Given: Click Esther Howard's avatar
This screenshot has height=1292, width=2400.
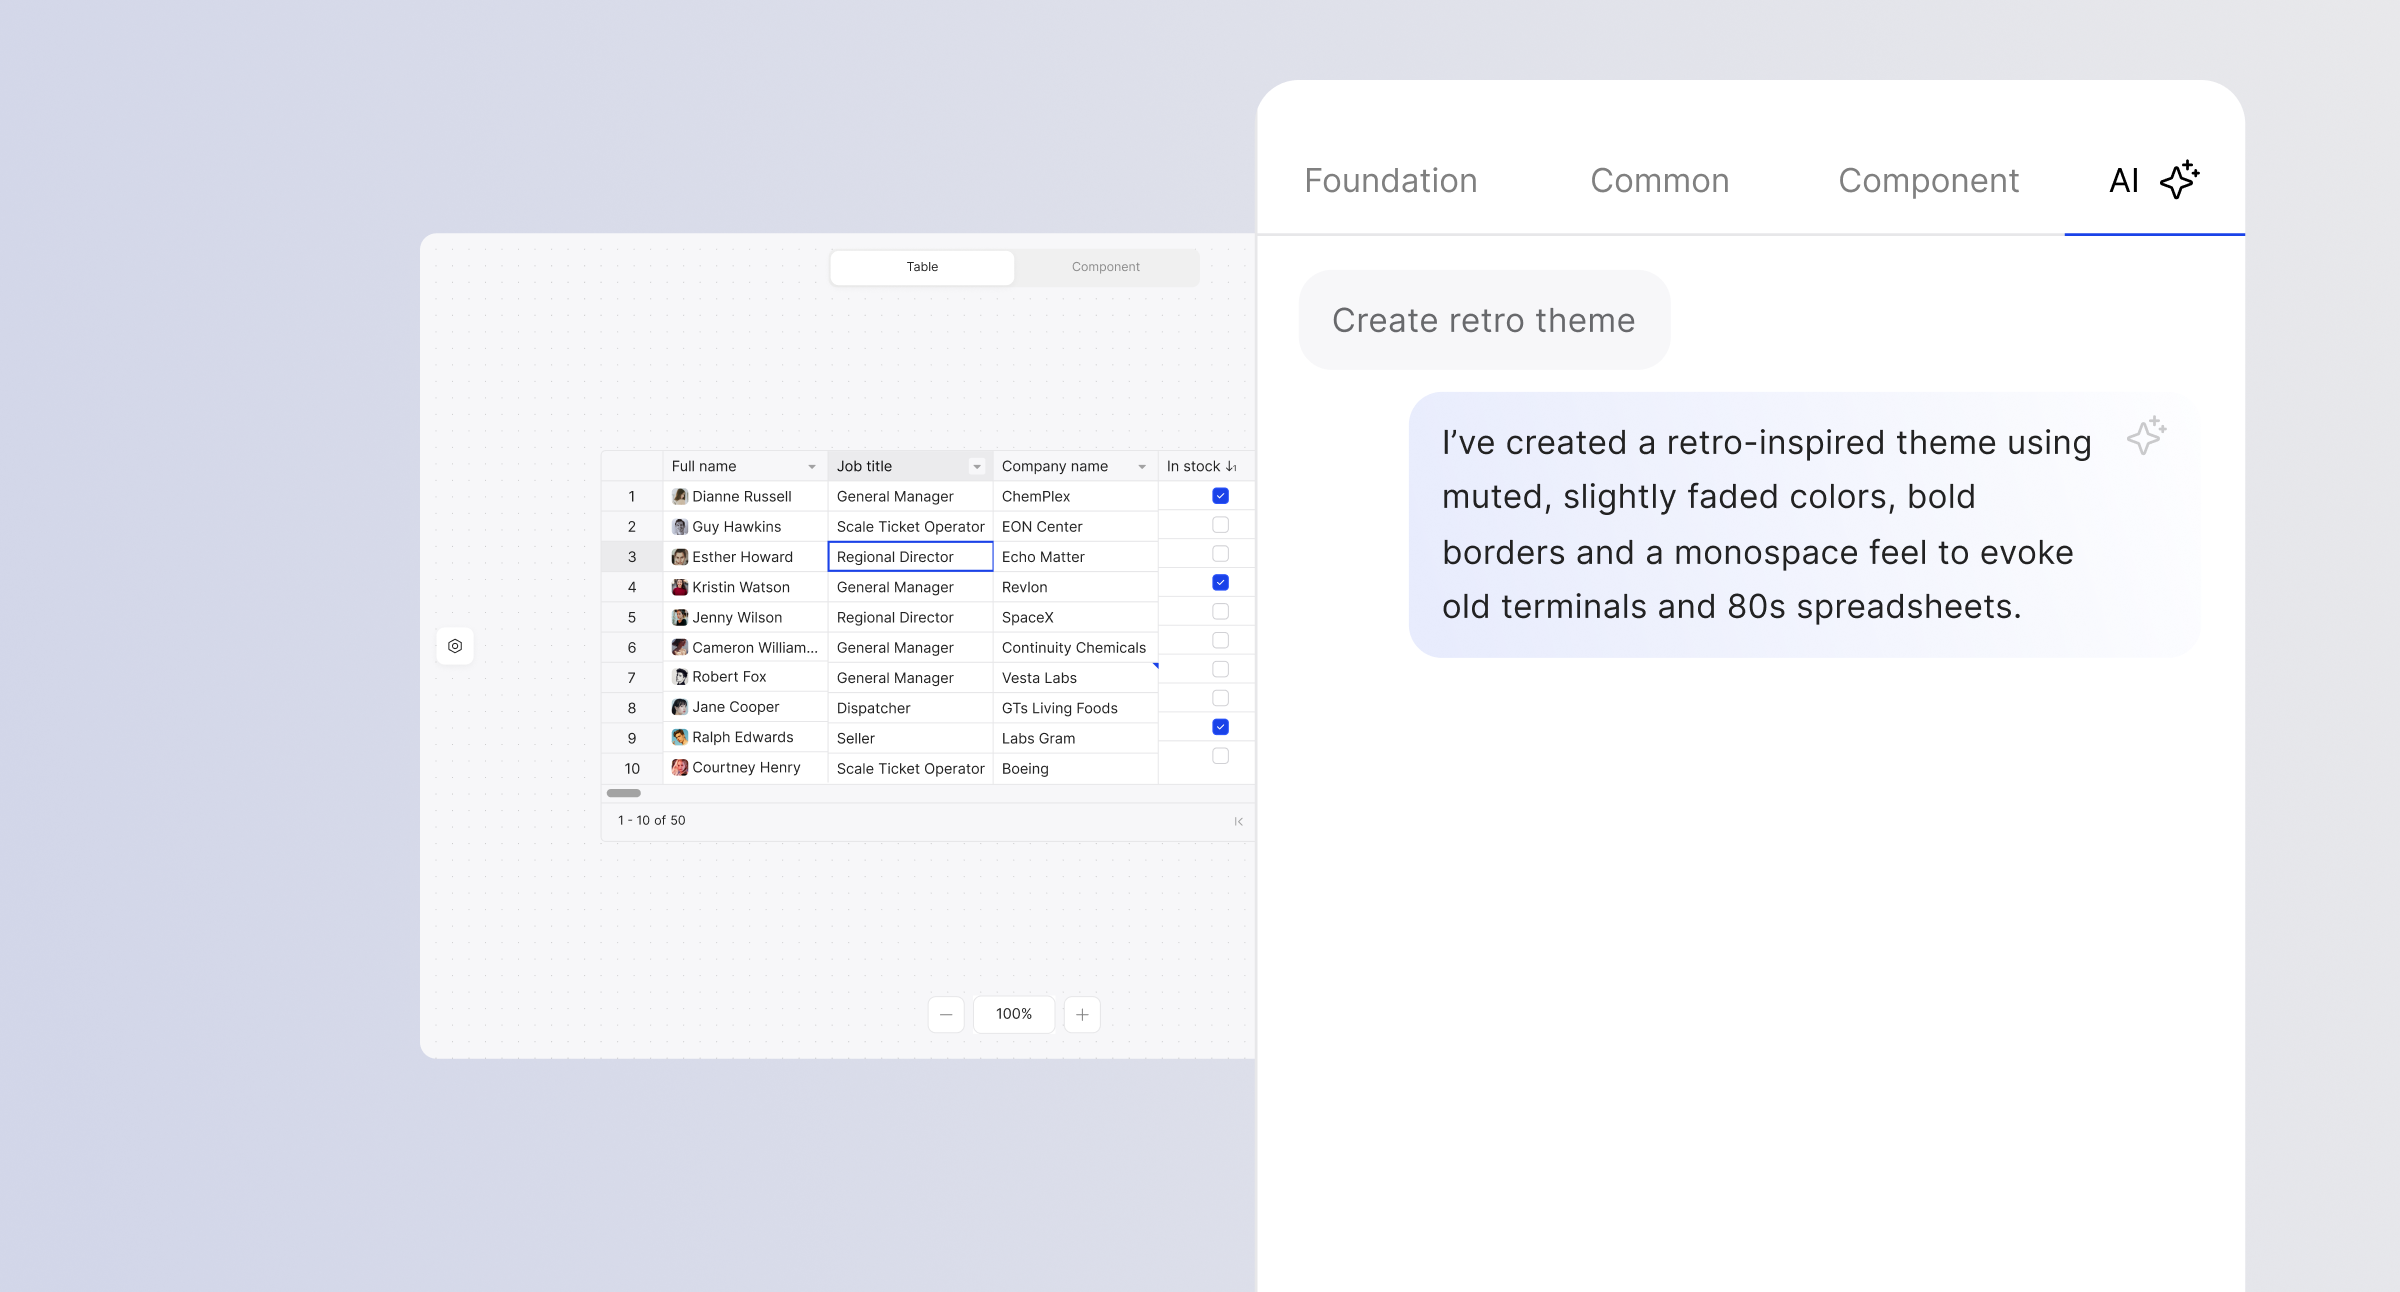Looking at the screenshot, I should (680, 557).
